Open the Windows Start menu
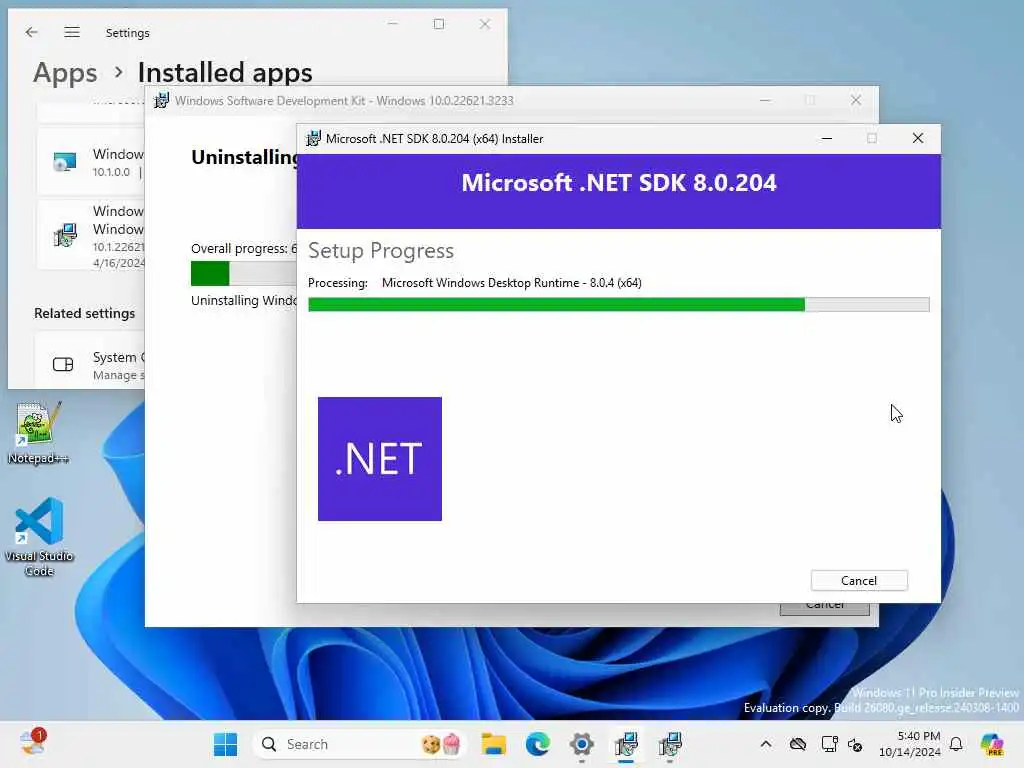The width and height of the screenshot is (1024, 768). coord(225,744)
